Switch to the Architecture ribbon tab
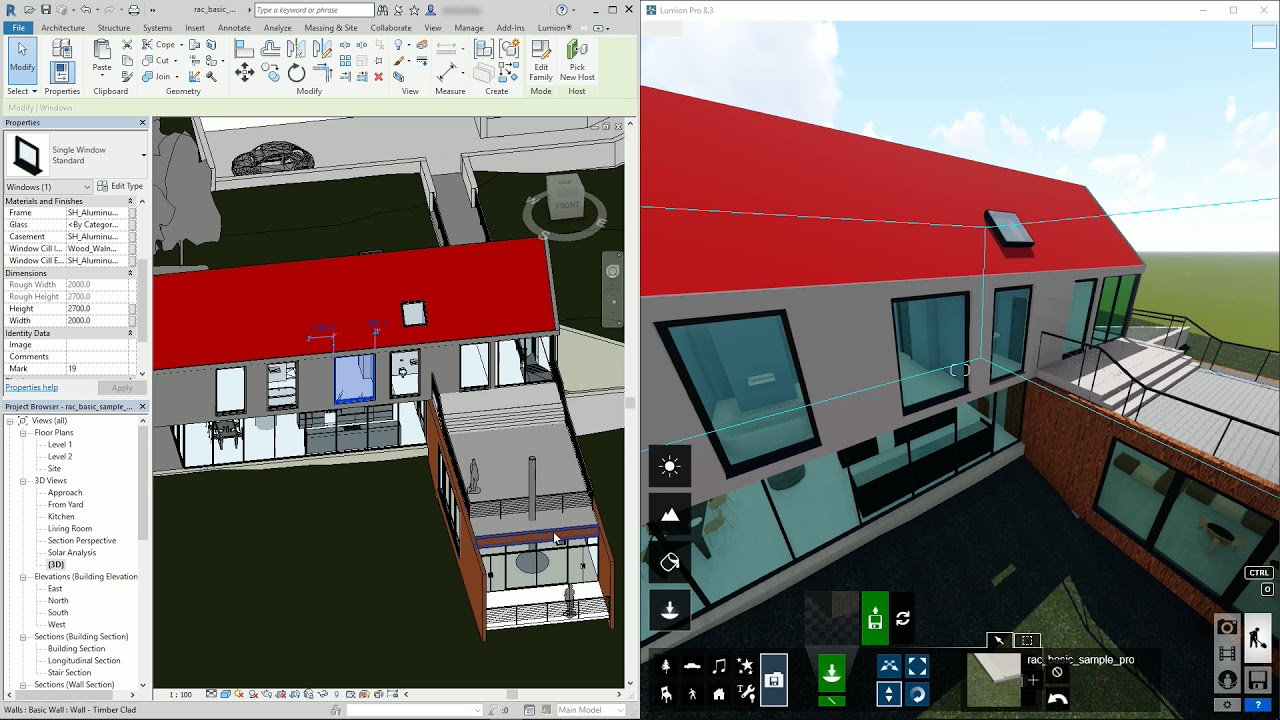The image size is (1280, 720). pyautogui.click(x=62, y=28)
